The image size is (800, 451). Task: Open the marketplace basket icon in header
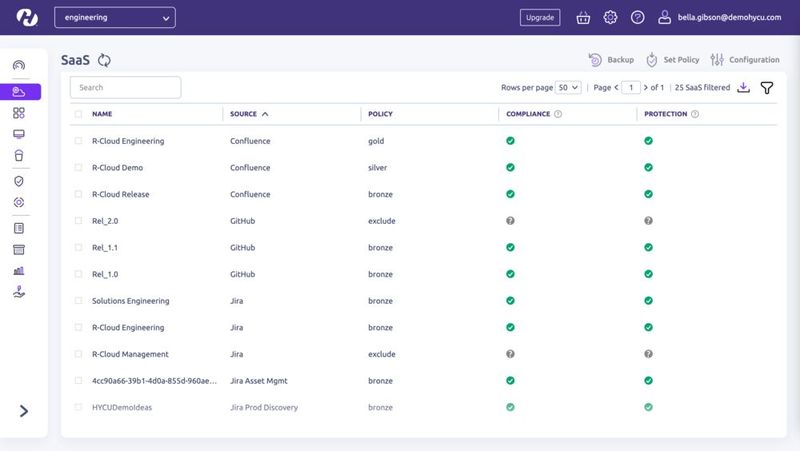click(x=583, y=17)
